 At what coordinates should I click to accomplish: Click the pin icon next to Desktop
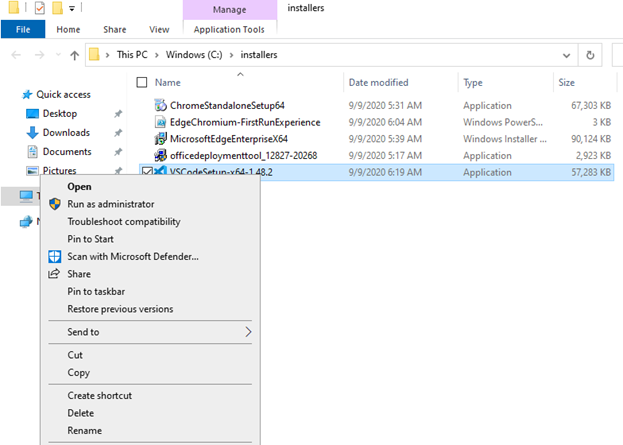point(118,114)
